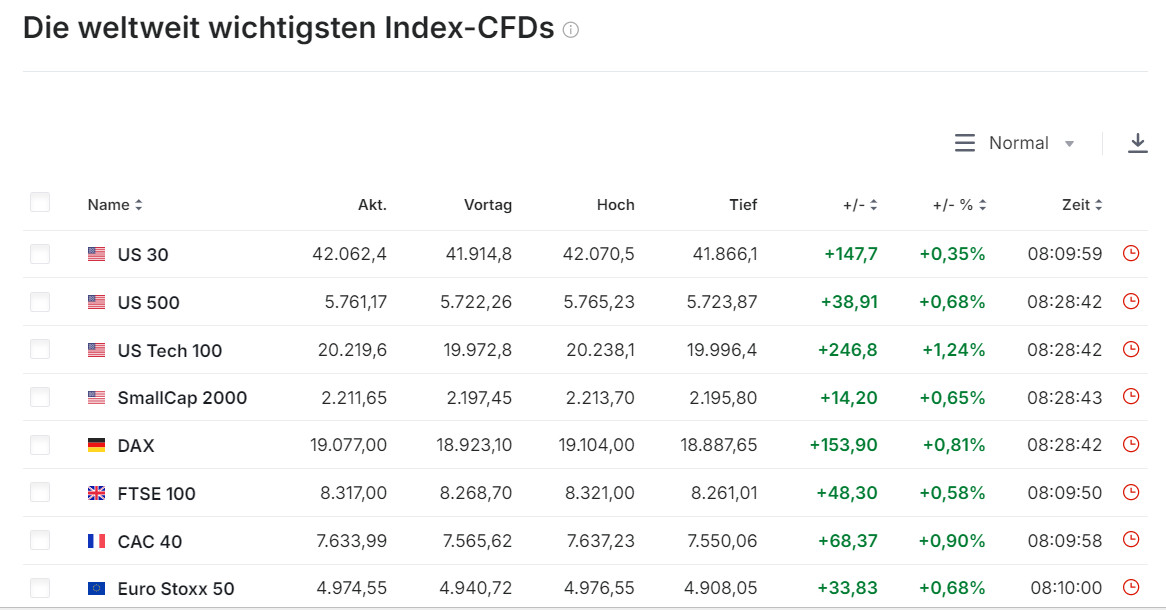
Task: Click the clock icon in US 30 row
Action: (1131, 254)
